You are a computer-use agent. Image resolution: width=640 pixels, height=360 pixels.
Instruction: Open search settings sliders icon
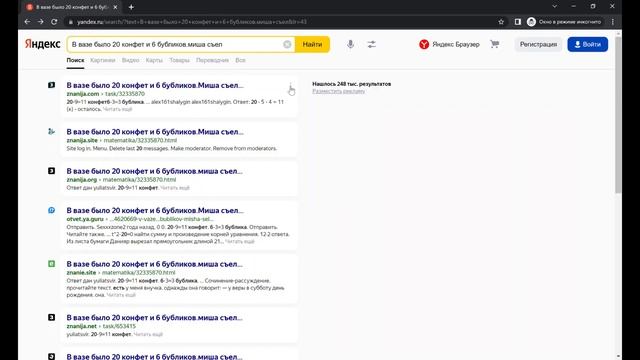(371, 44)
